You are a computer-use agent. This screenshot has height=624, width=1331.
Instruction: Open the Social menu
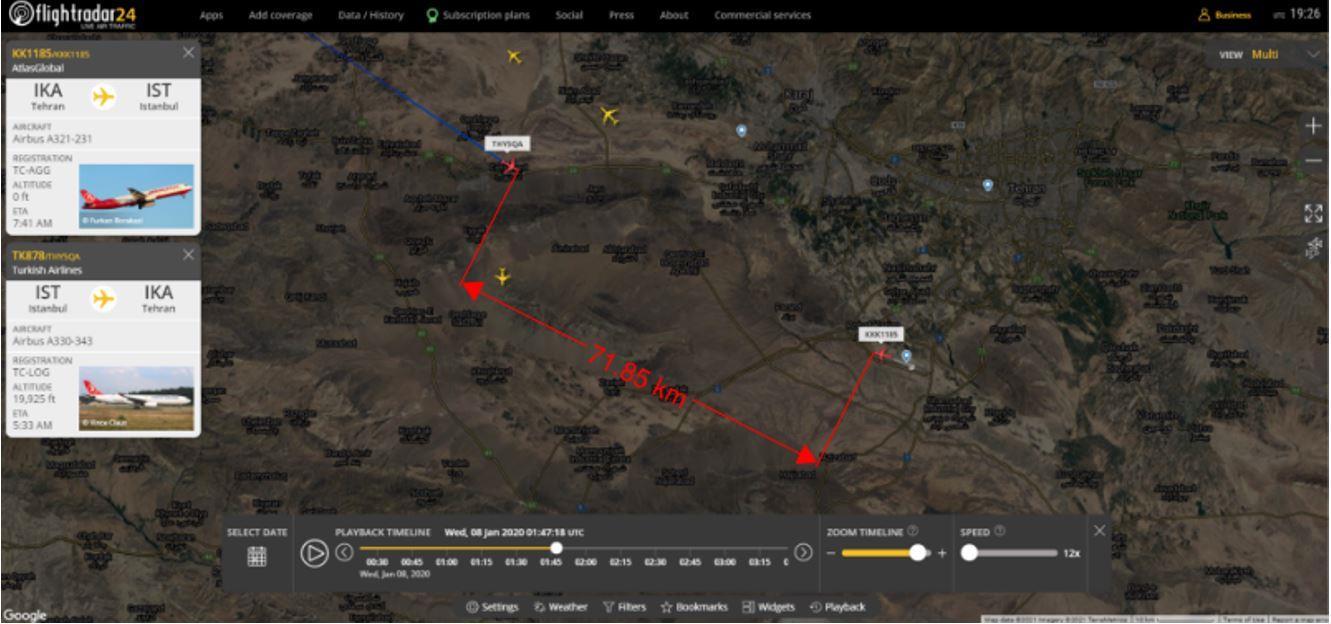[569, 15]
